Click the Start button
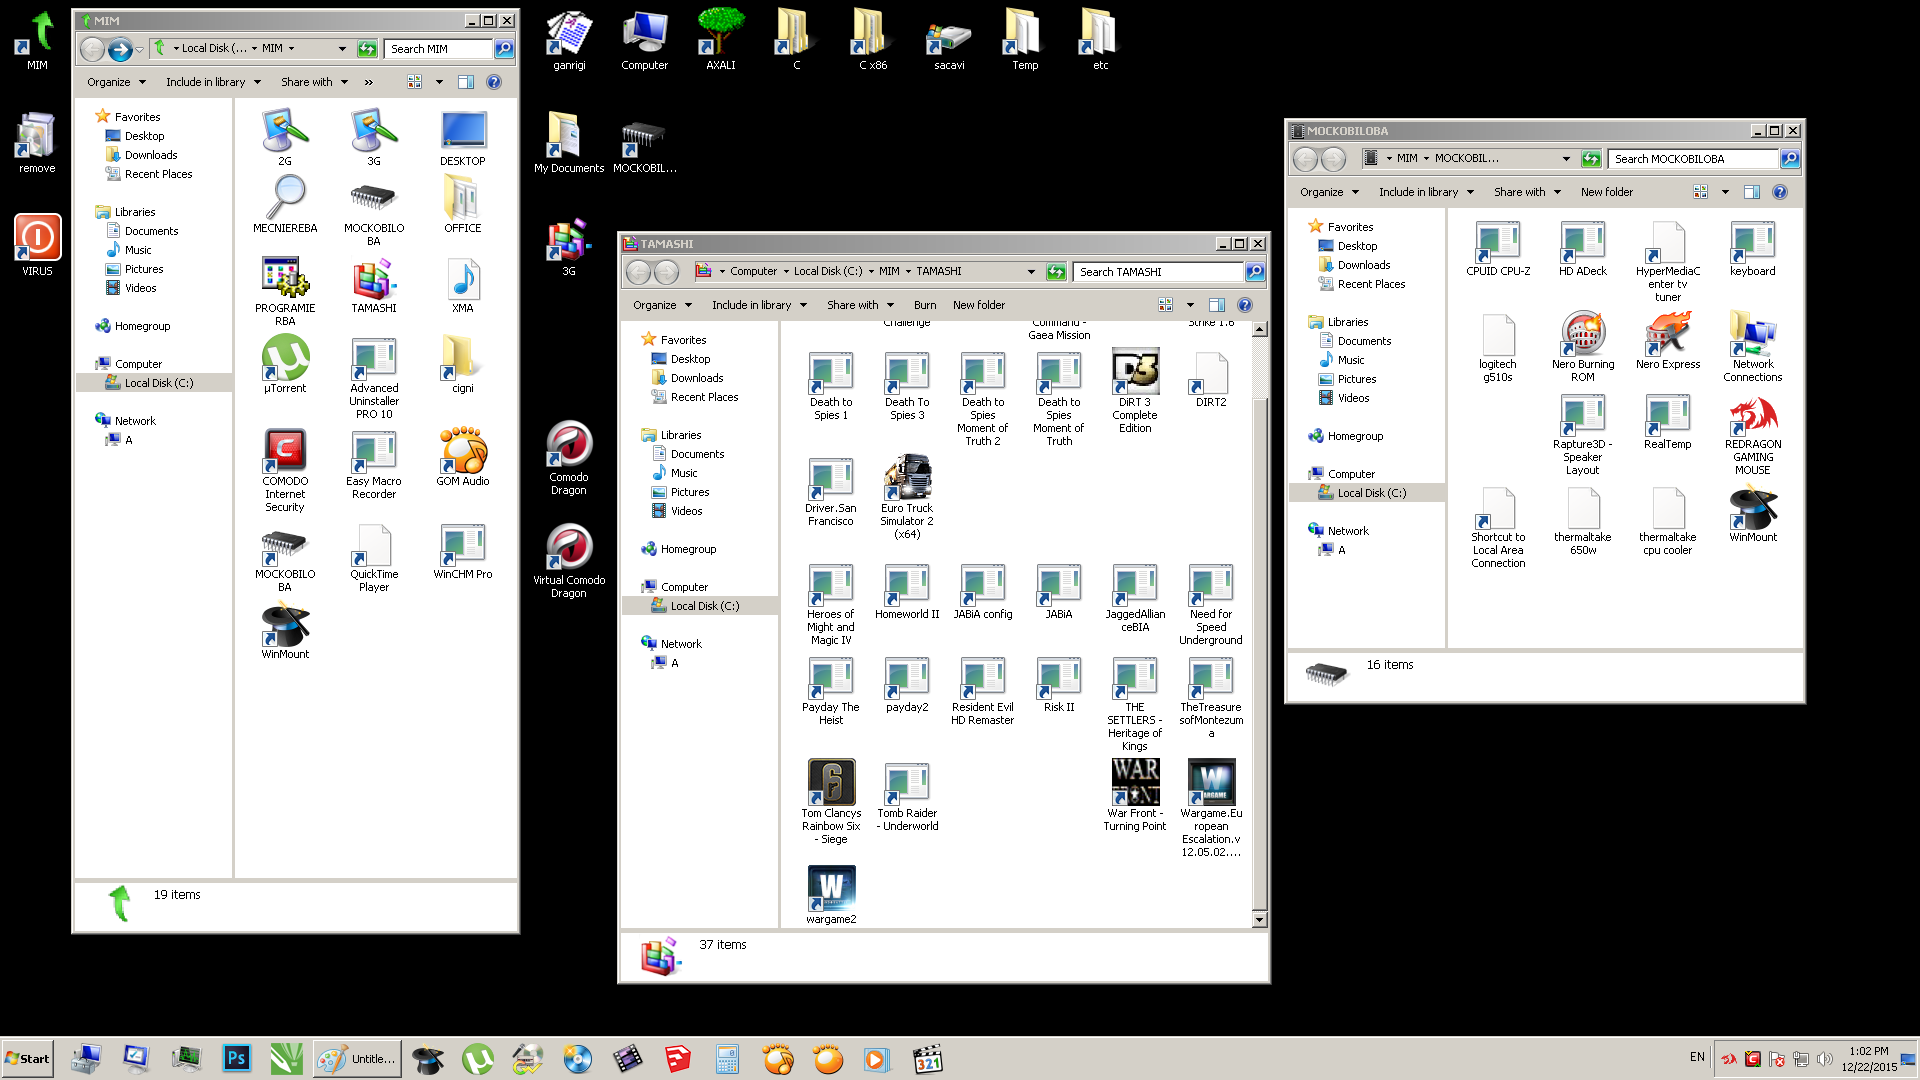Viewport: 1920px width, 1080px height. click(28, 1058)
